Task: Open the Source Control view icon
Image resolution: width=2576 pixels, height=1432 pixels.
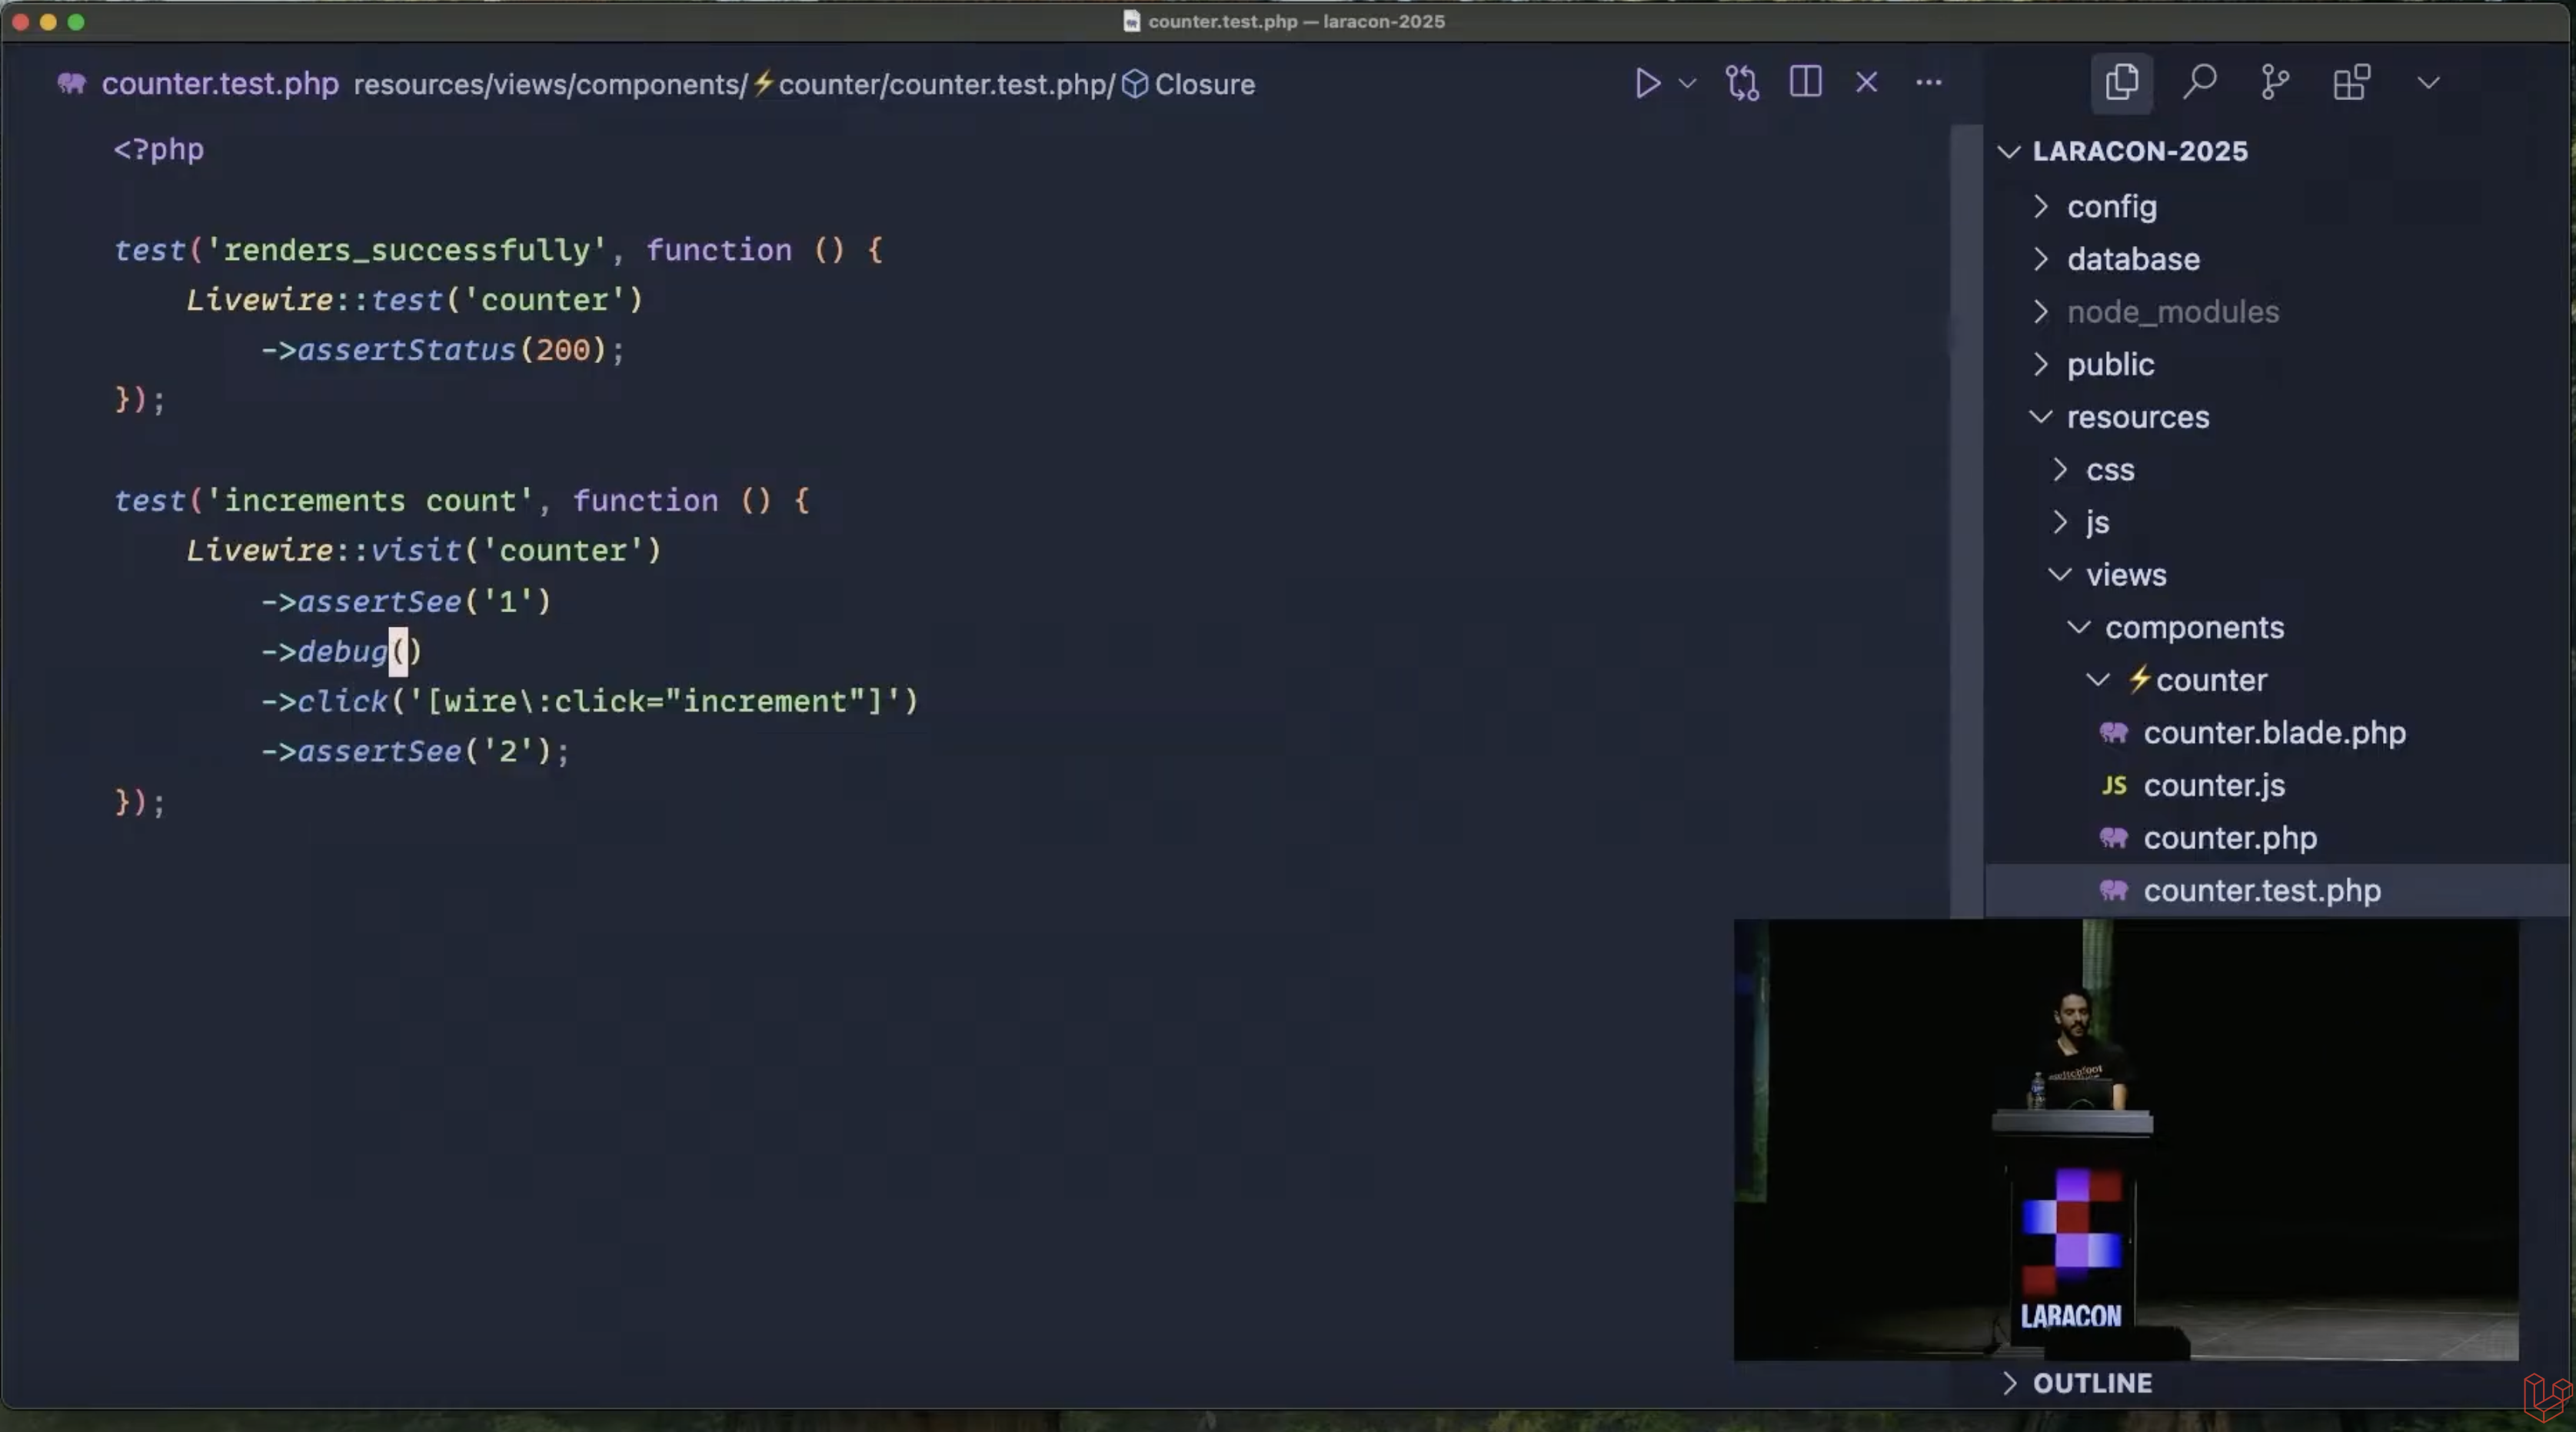Action: click(2275, 82)
